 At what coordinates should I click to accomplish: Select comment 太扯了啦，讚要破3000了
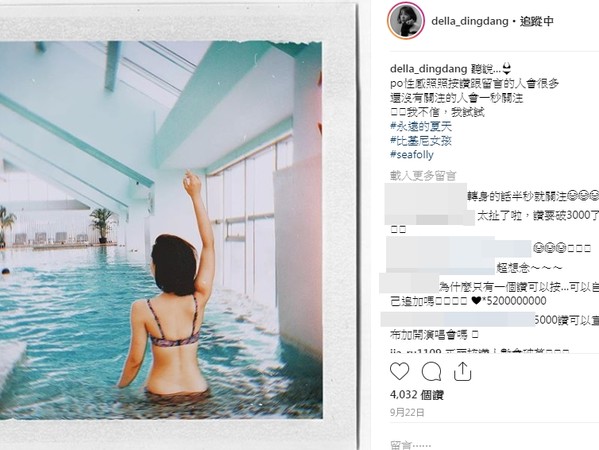(x=538, y=216)
